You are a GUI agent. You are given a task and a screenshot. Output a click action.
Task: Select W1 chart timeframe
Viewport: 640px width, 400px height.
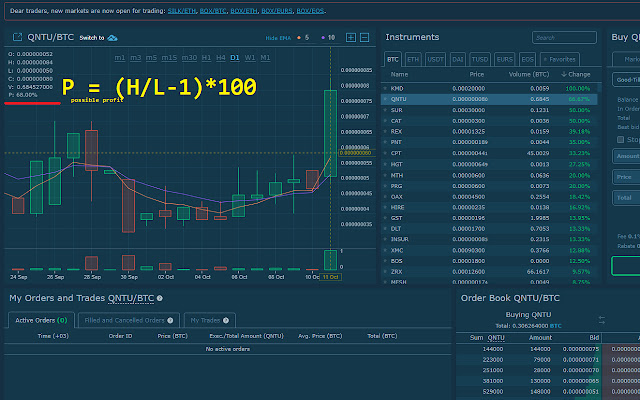tap(250, 58)
